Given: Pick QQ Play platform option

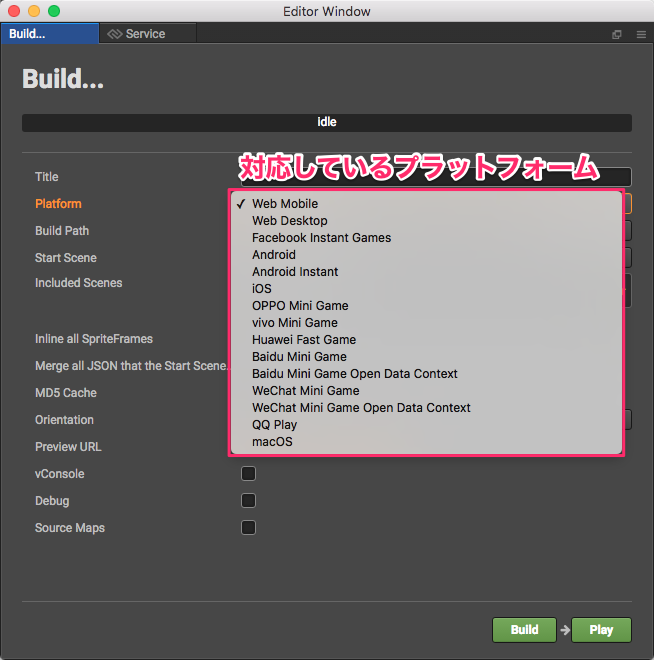Looking at the screenshot, I should (426, 425).
